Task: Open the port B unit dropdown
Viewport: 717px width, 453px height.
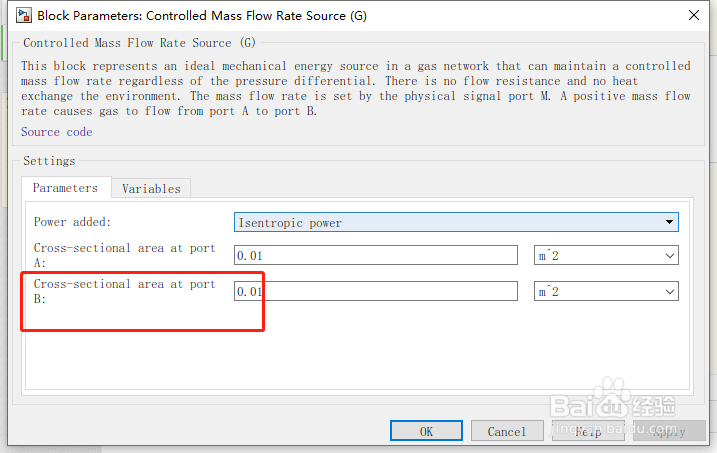Action: coord(606,292)
